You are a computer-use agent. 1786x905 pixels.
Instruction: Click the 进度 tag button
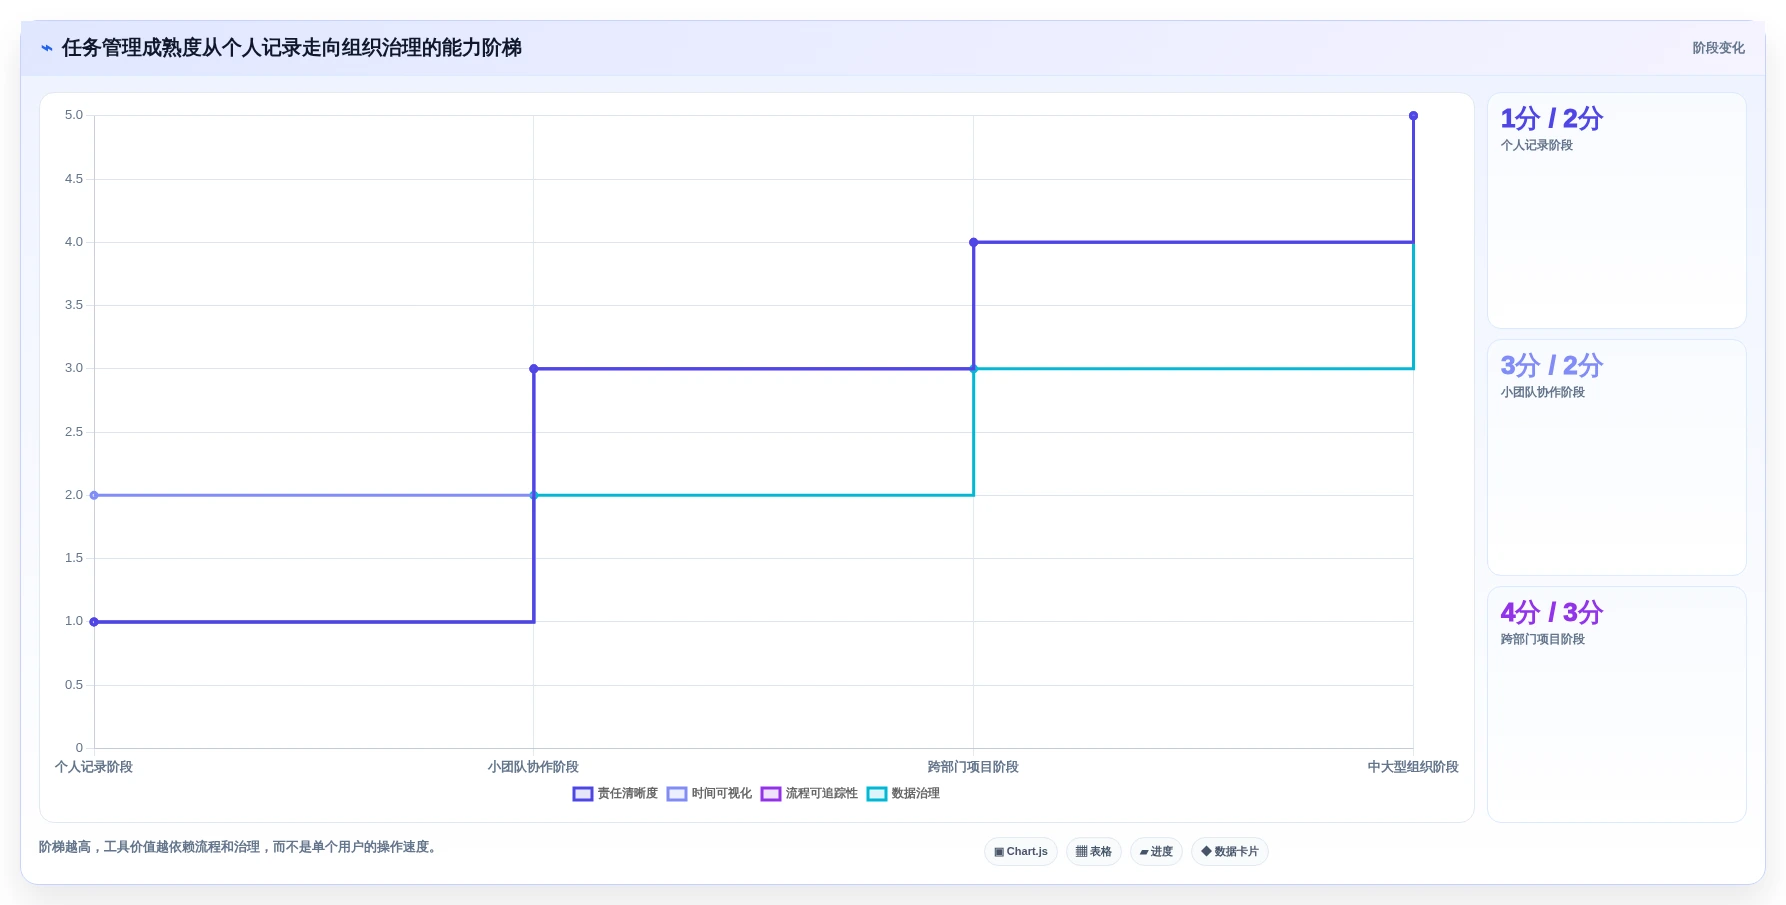[1156, 852]
